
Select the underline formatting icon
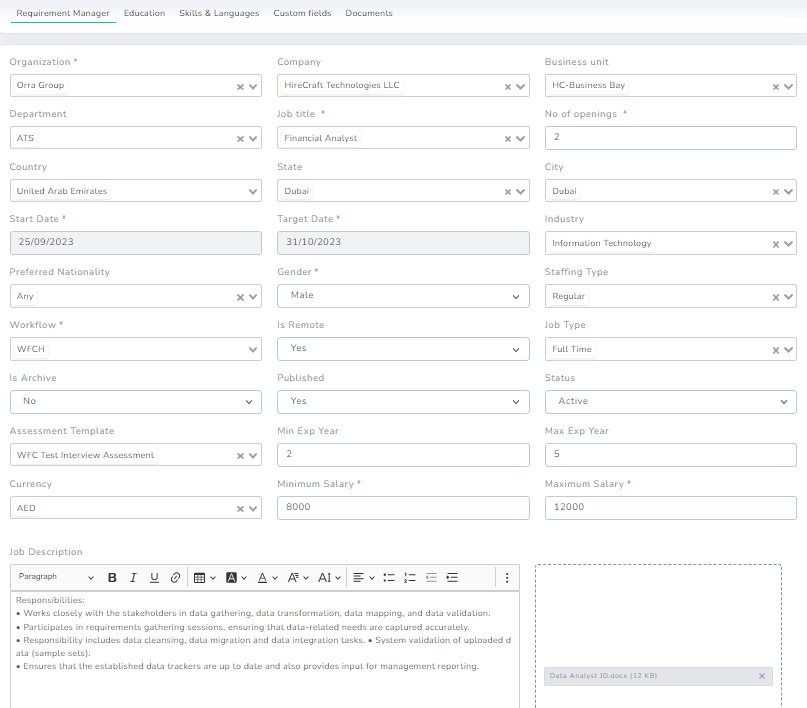pos(153,577)
